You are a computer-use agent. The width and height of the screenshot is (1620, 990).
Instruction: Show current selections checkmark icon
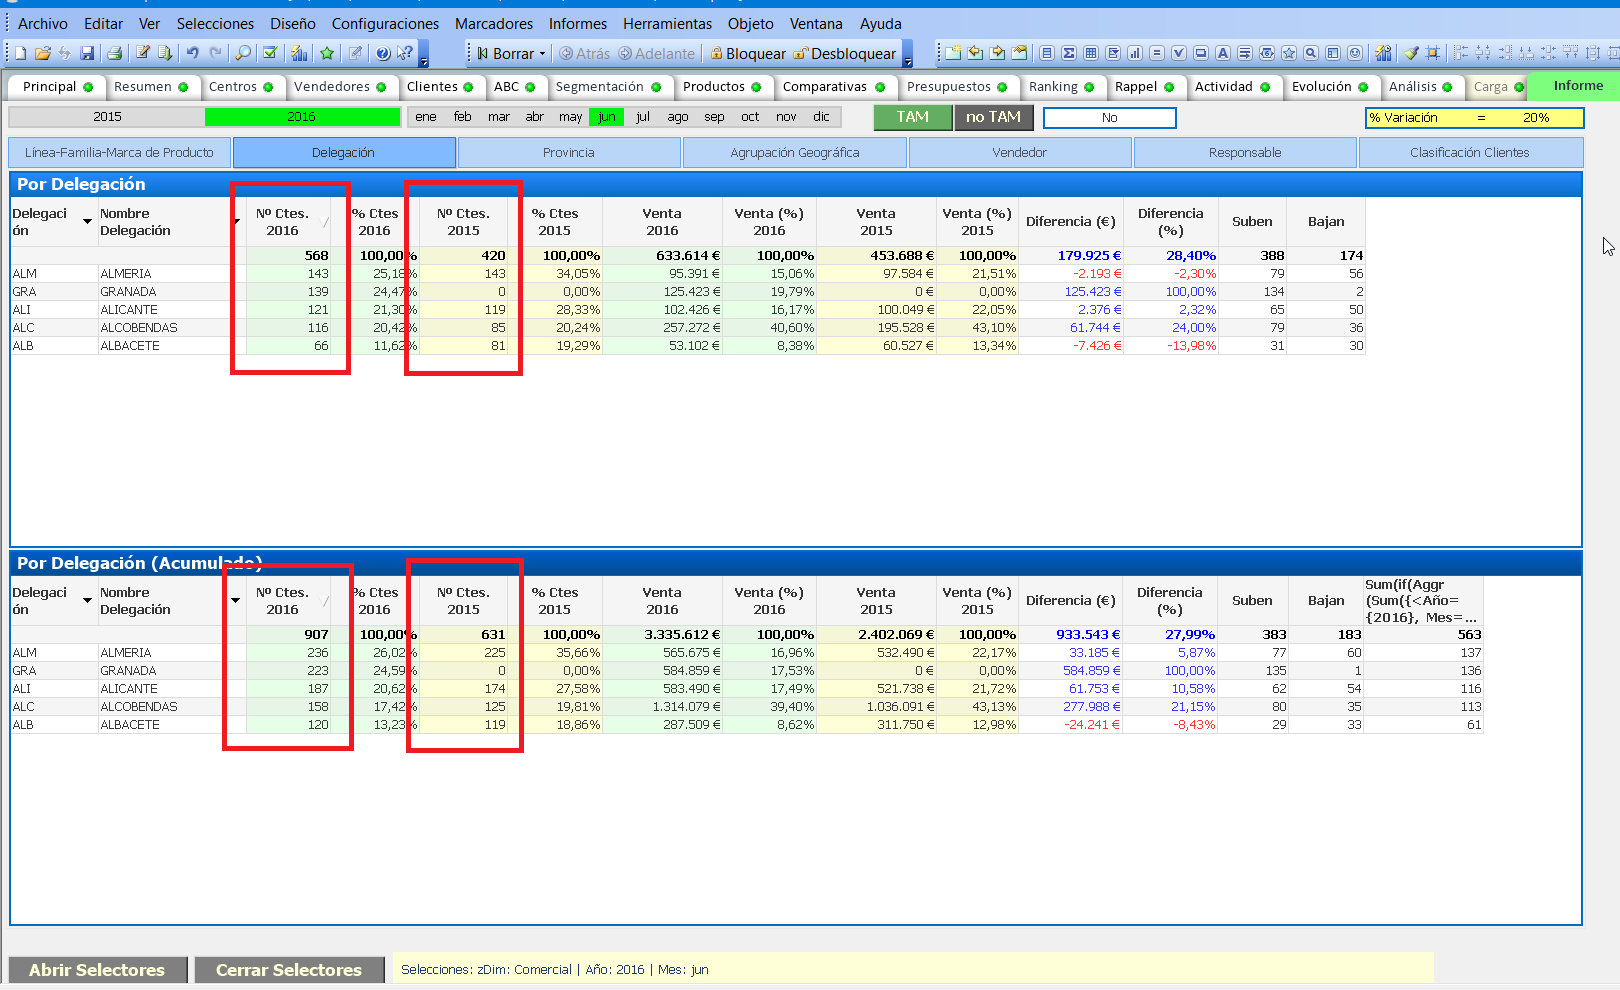pos(270,53)
